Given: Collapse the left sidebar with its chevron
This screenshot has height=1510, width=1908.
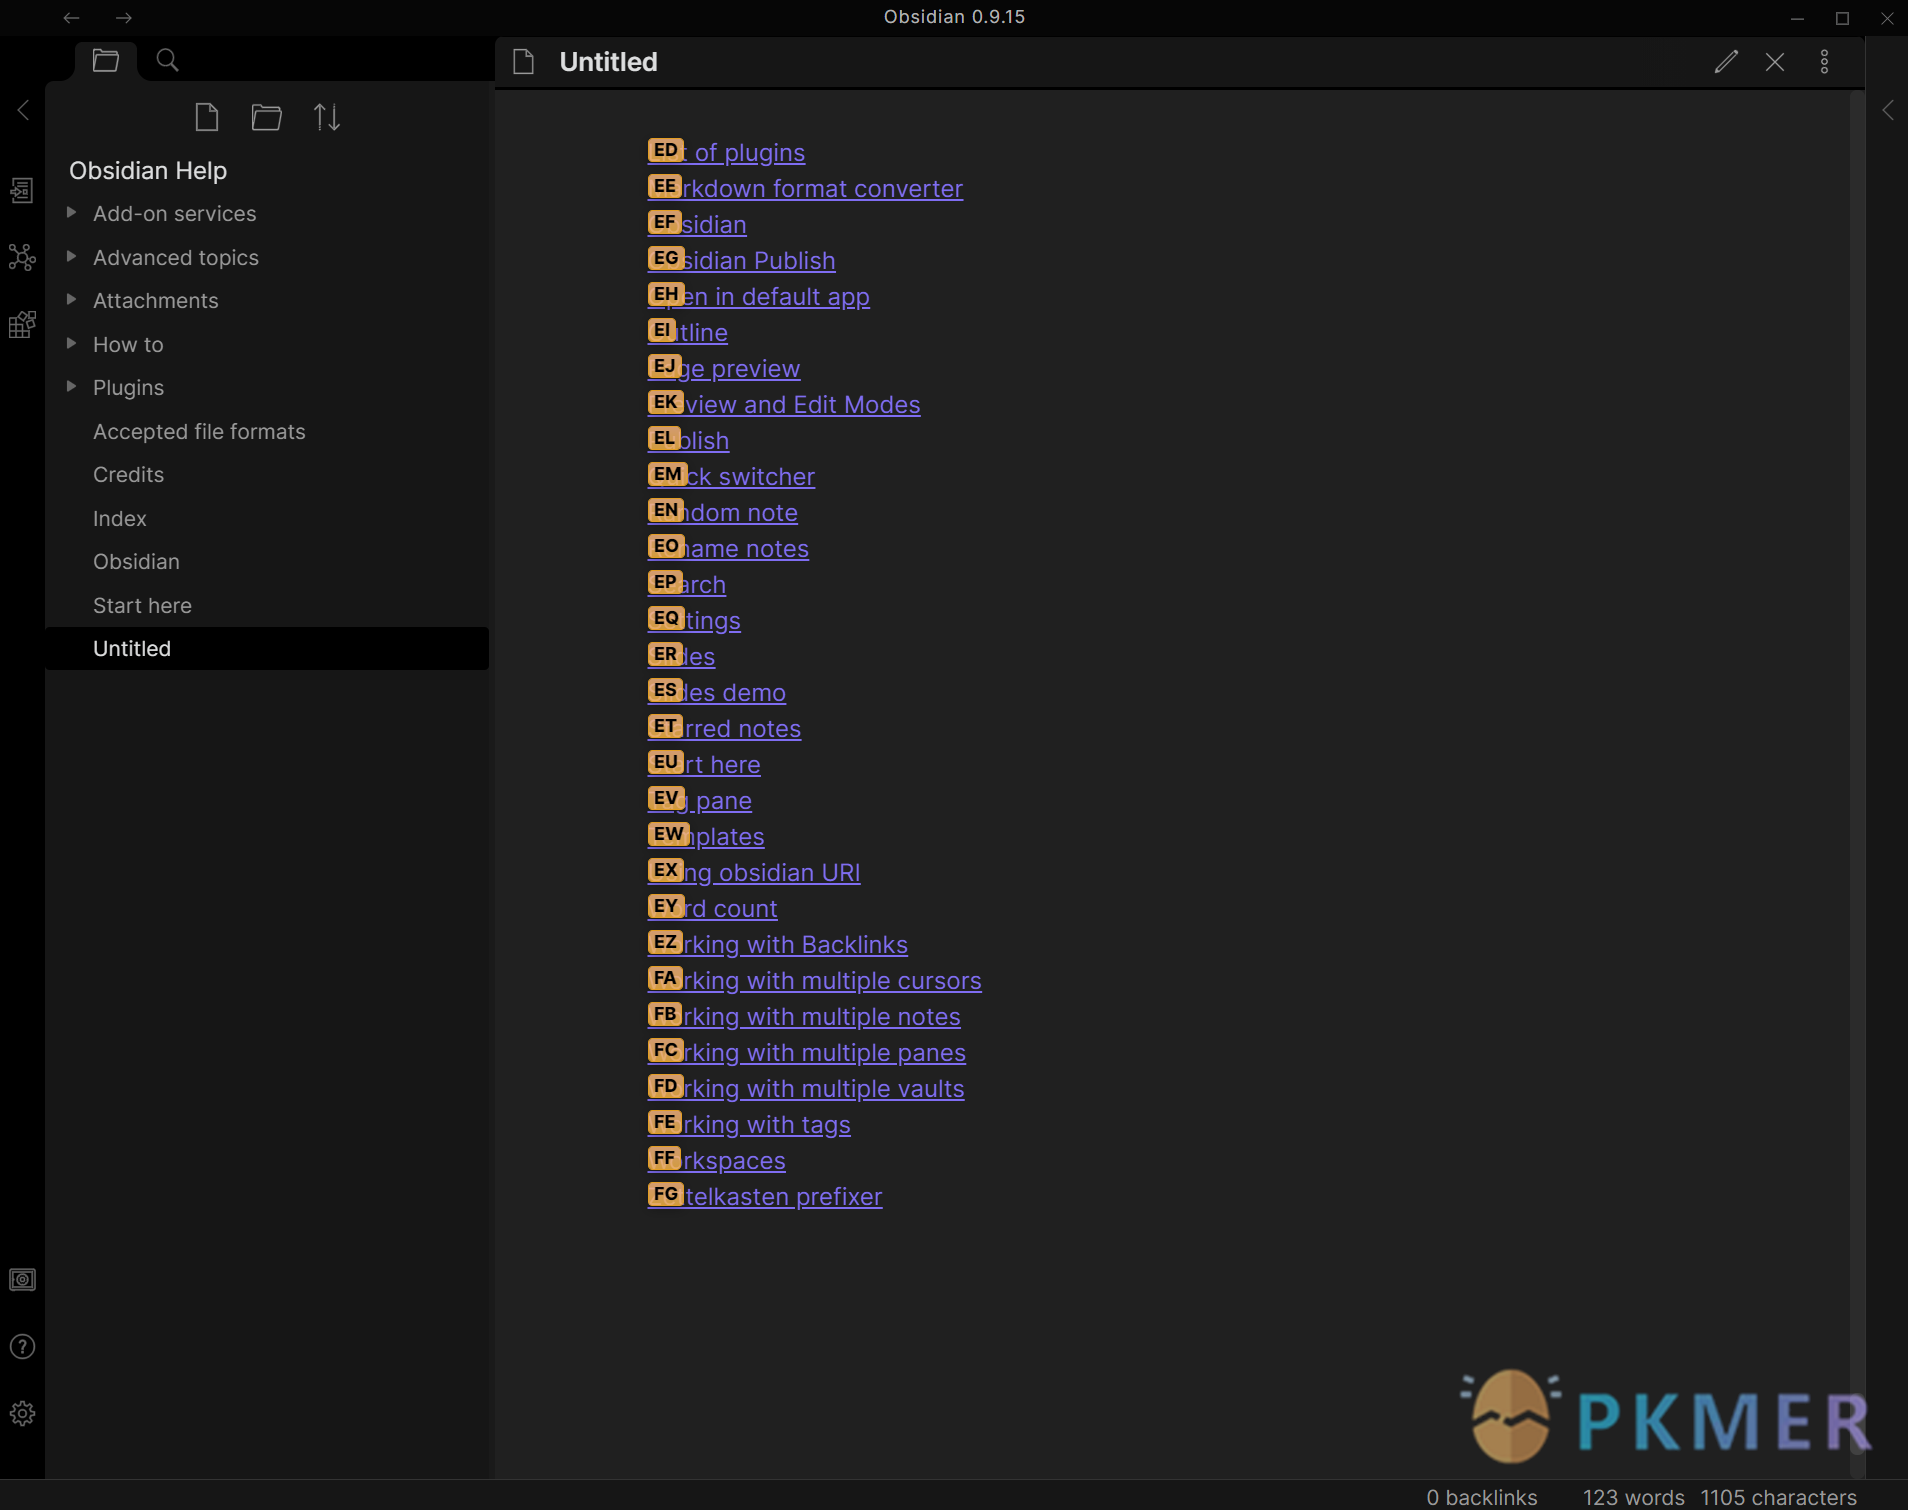Looking at the screenshot, I should pyautogui.click(x=23, y=109).
